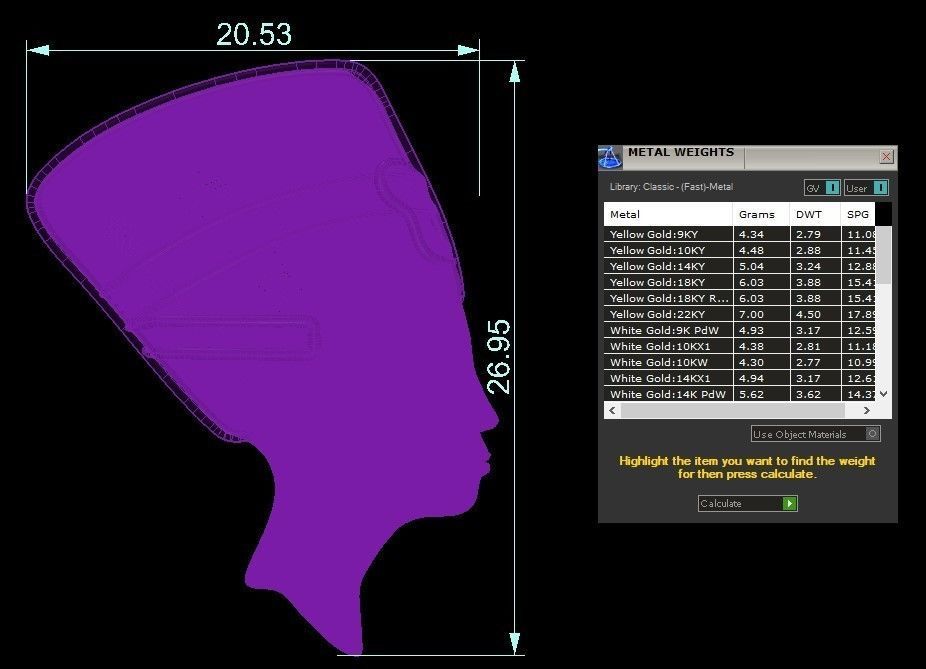Select the Yellow Gold:10KY row
This screenshot has width=926, height=669.
(x=739, y=250)
